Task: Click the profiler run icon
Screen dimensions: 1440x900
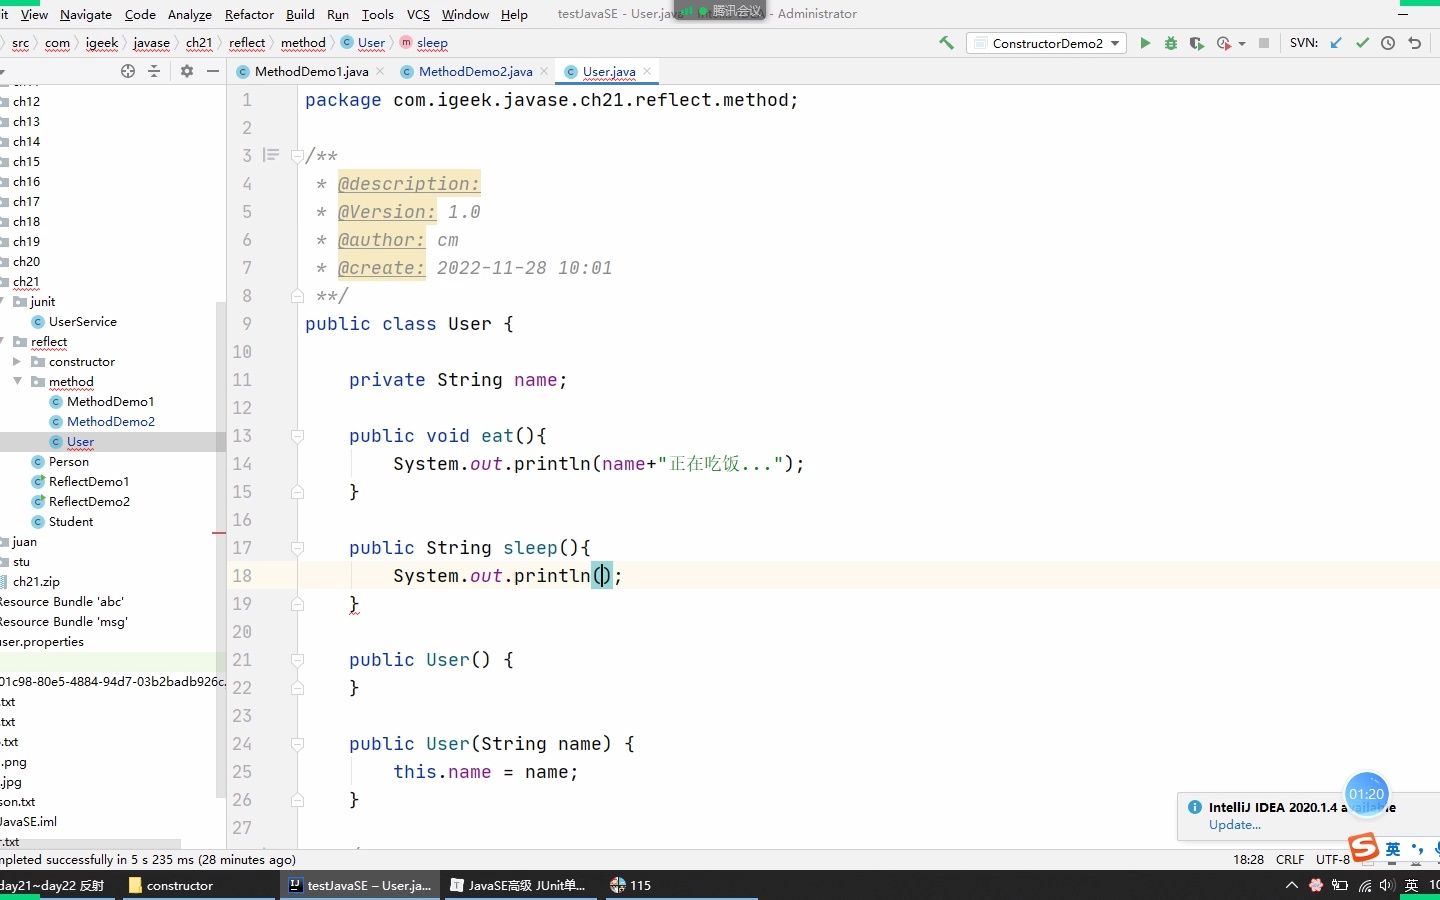Action: [x=1223, y=43]
